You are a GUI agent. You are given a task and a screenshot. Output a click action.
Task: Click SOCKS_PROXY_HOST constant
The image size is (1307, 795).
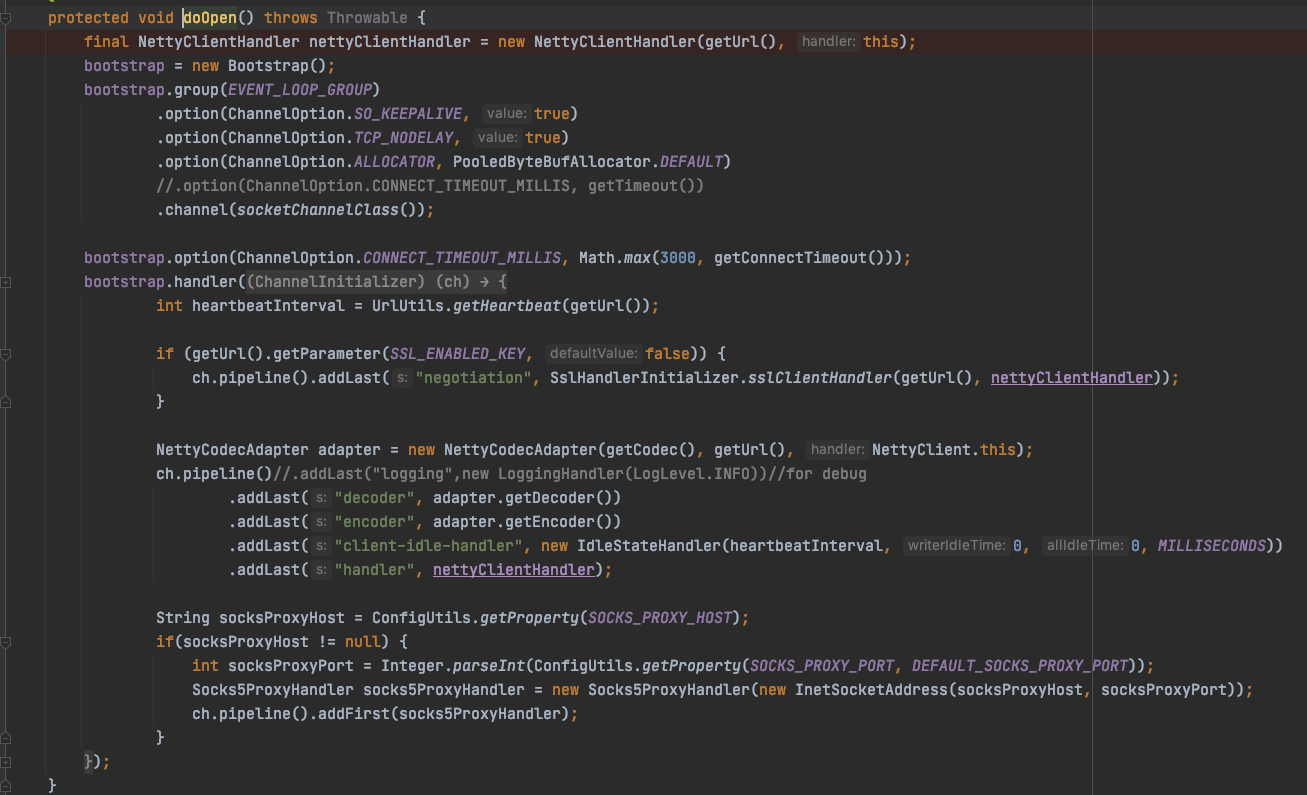(660, 618)
